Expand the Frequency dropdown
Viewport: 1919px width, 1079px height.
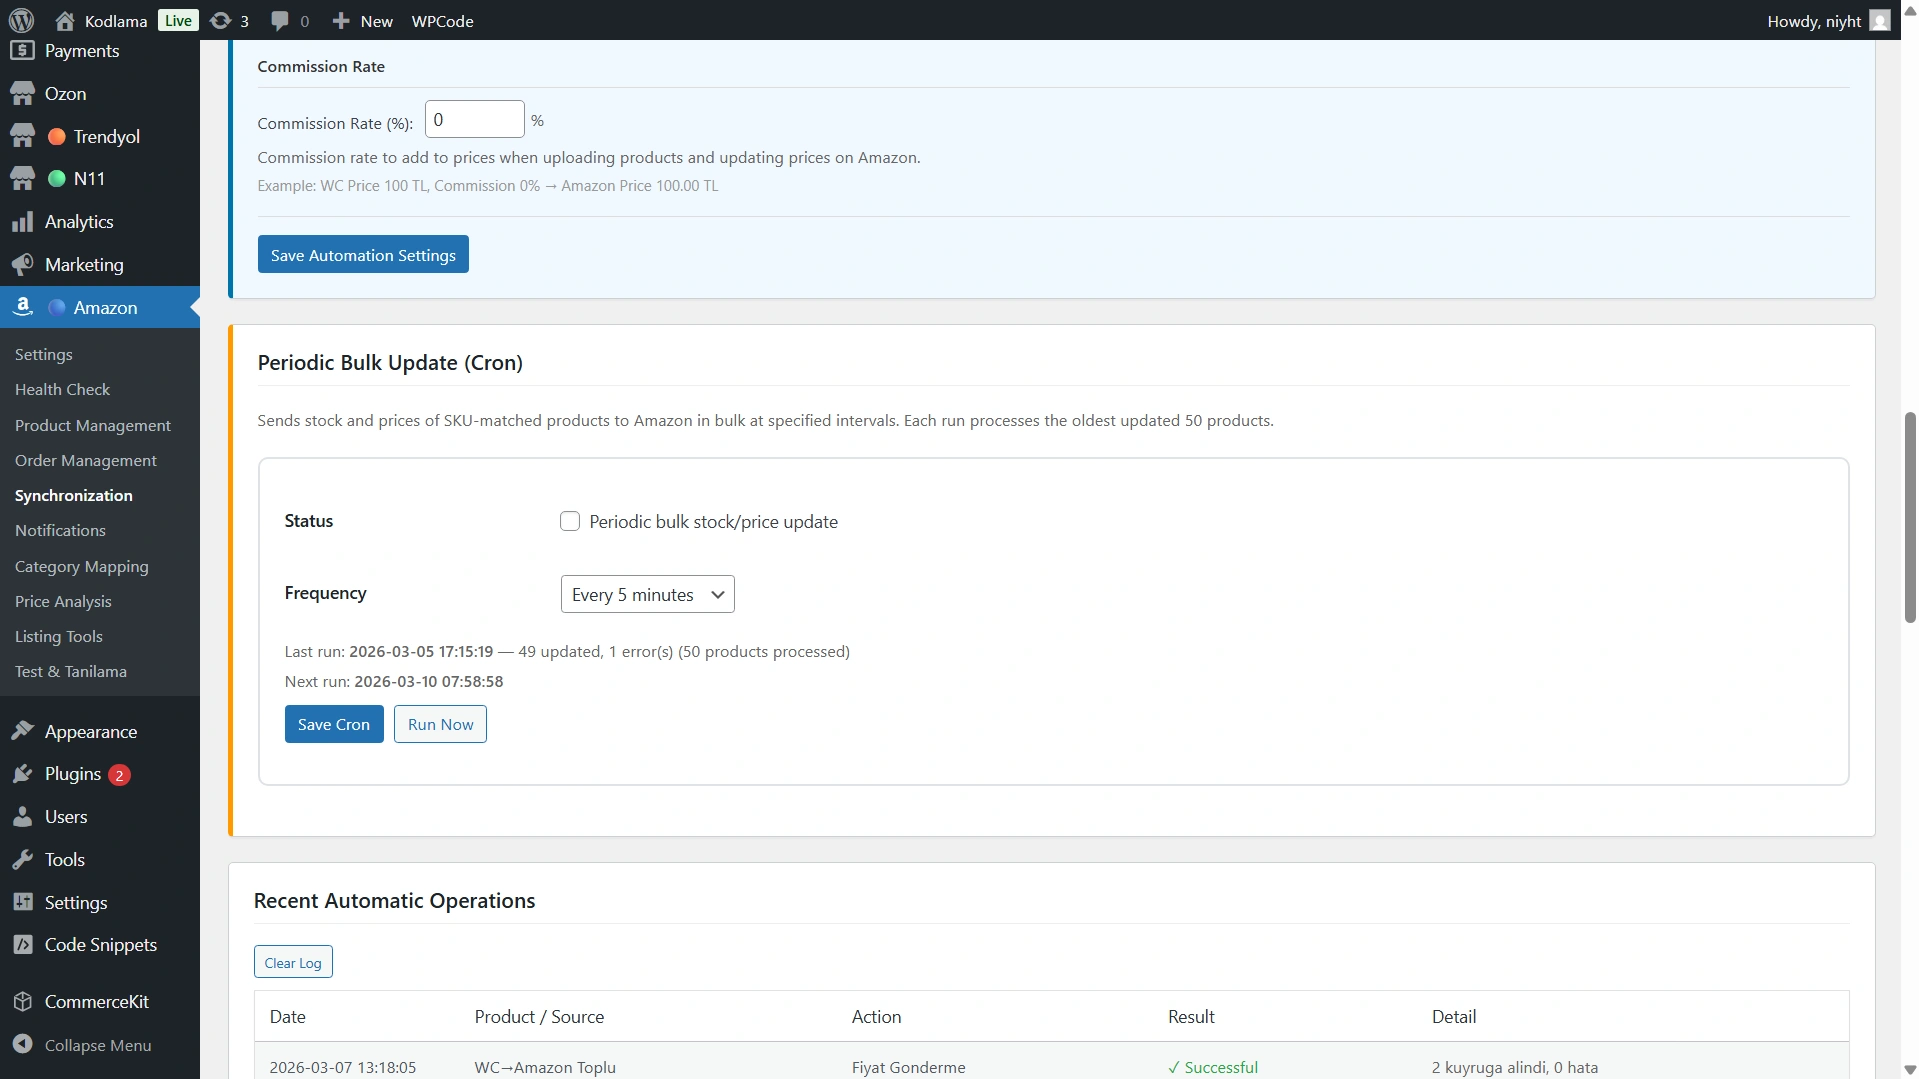(647, 594)
